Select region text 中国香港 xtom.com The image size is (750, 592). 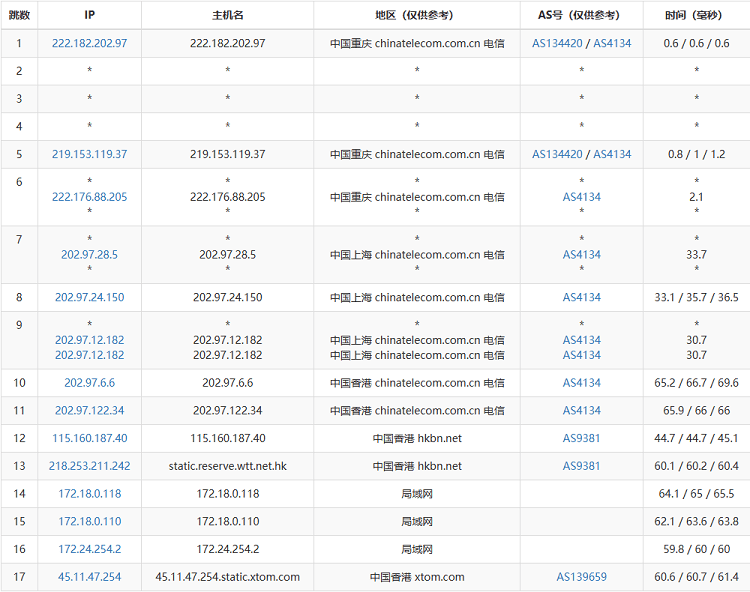417,577
